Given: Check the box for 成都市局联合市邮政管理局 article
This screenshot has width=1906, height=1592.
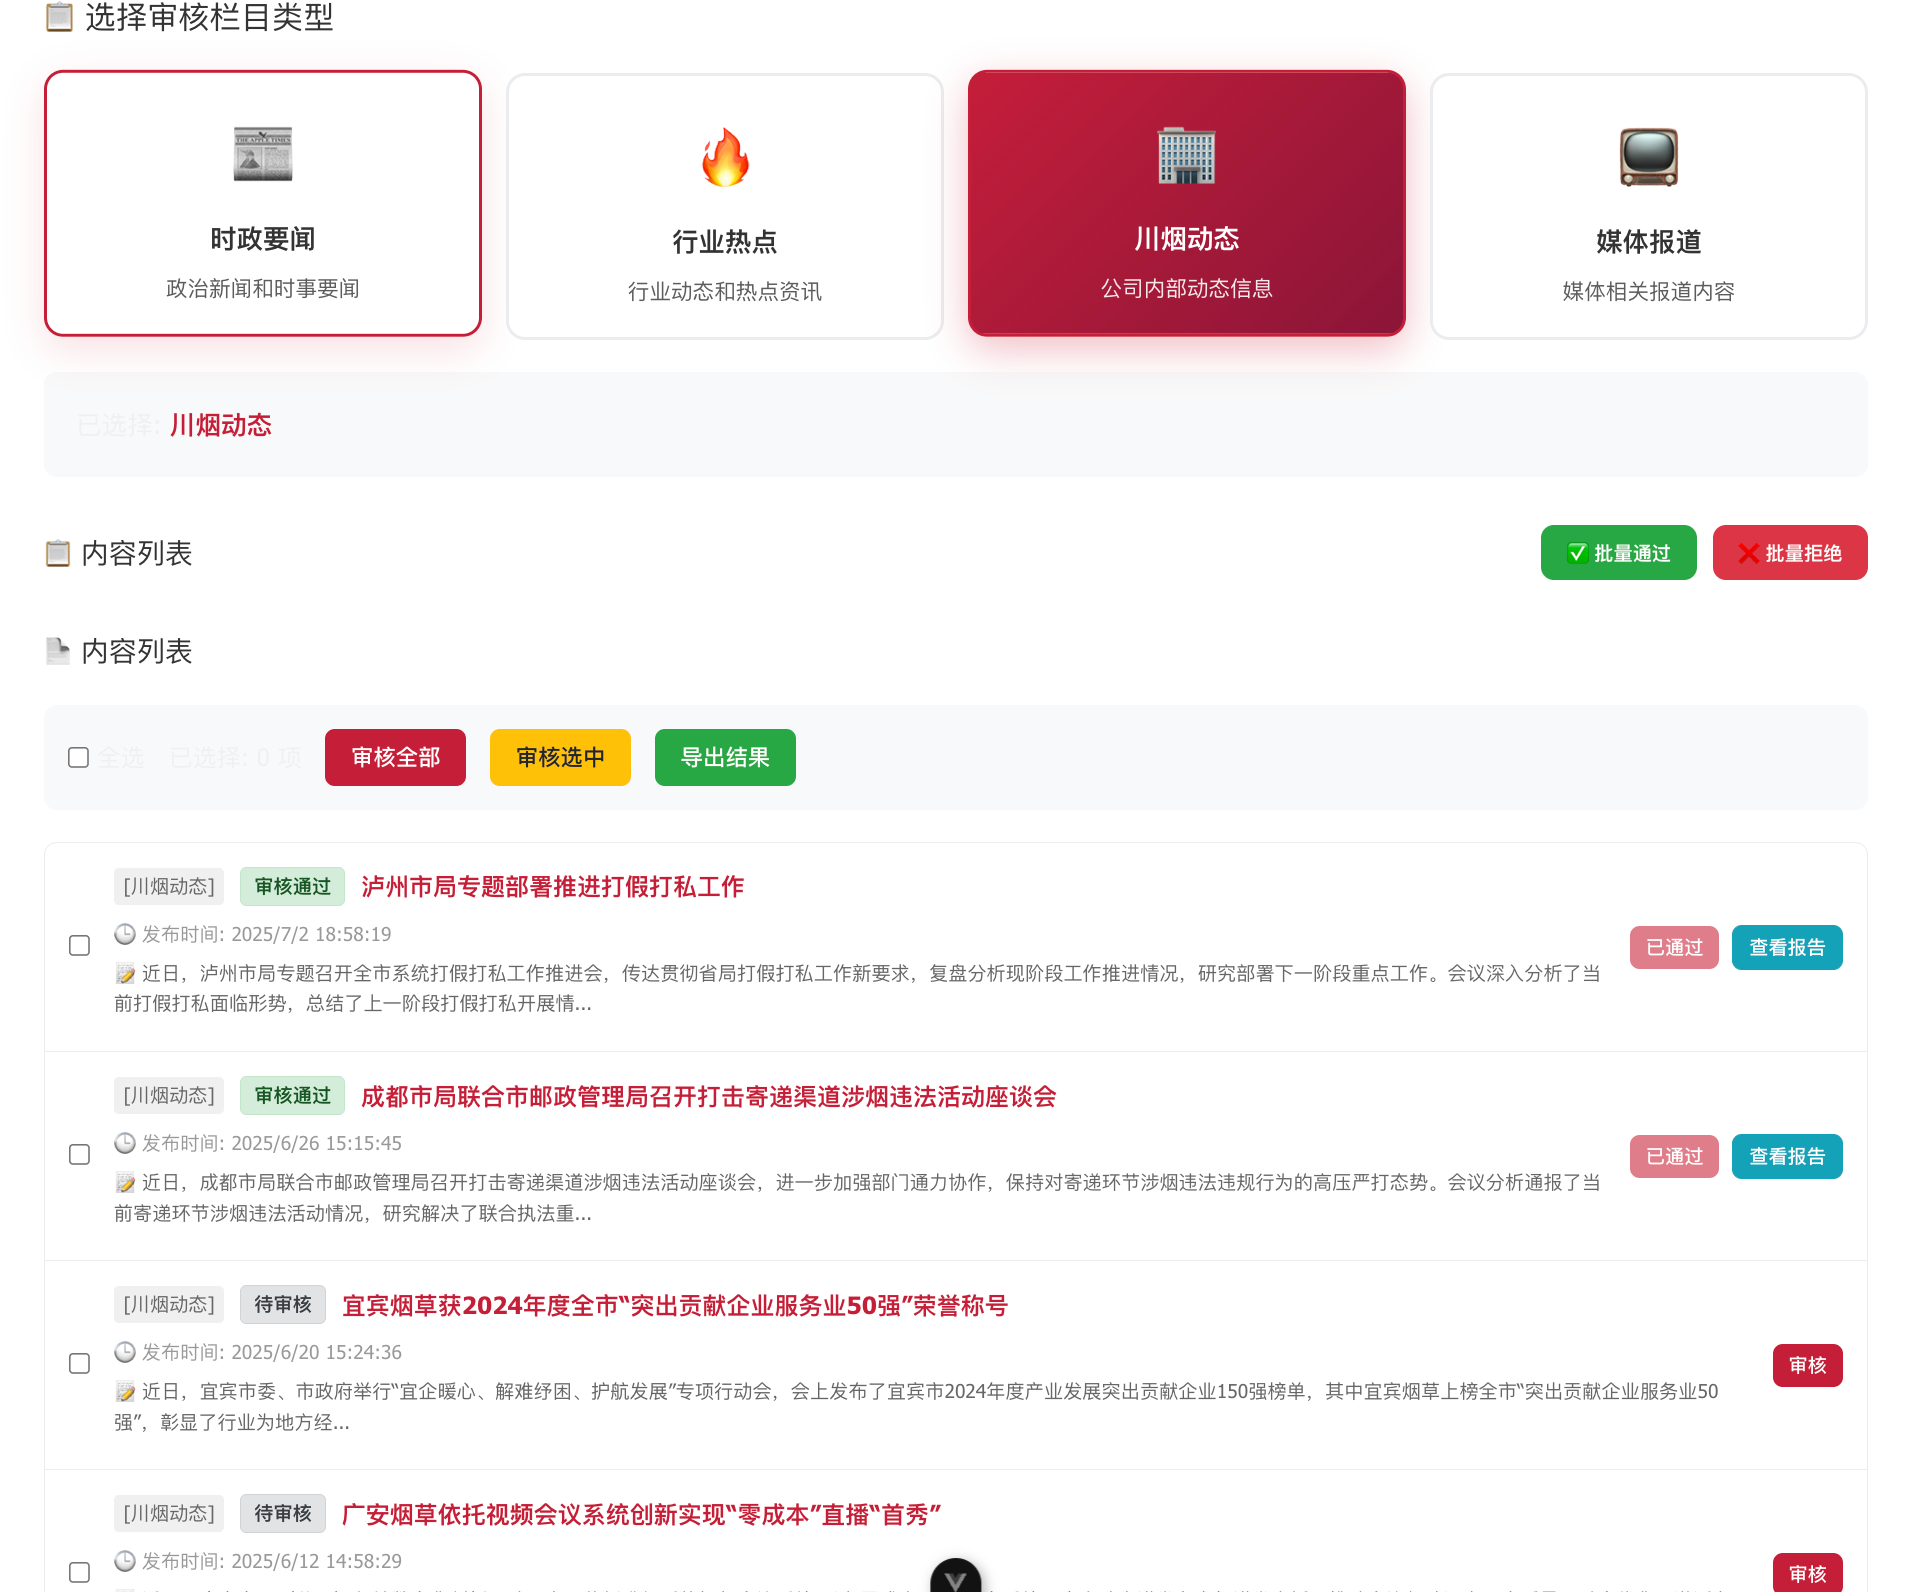Looking at the screenshot, I should tap(80, 1154).
